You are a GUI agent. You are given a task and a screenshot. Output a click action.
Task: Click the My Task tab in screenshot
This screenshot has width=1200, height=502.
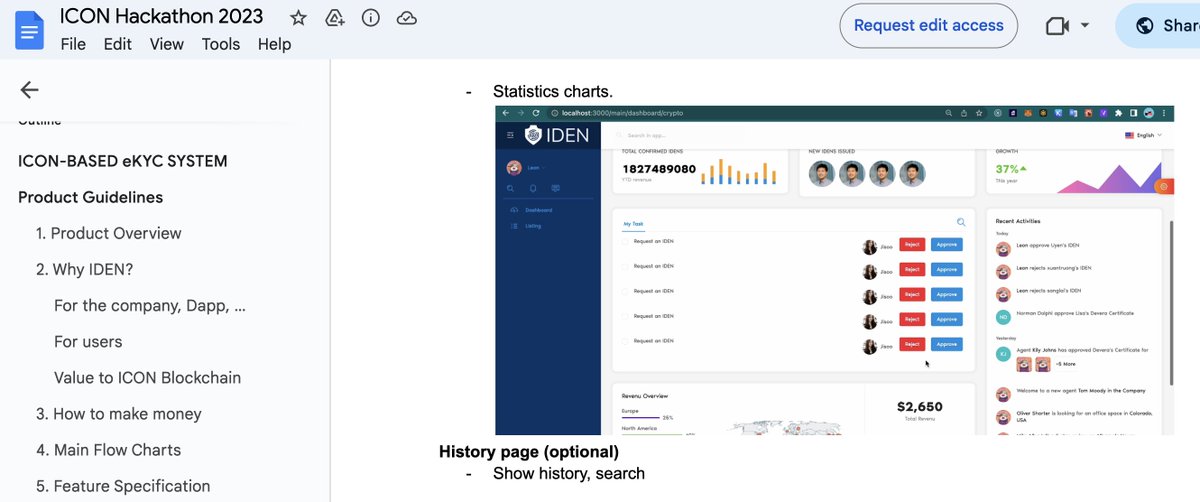point(634,225)
